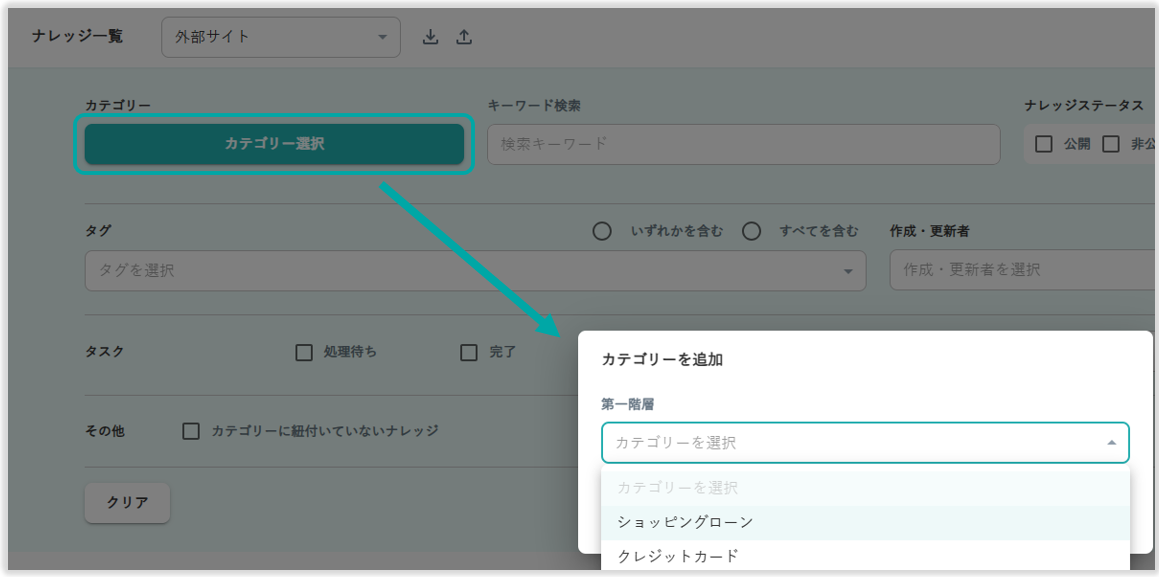Click the 検索キーワード search field
The height and width of the screenshot is (577, 1159).
pyautogui.click(x=743, y=144)
